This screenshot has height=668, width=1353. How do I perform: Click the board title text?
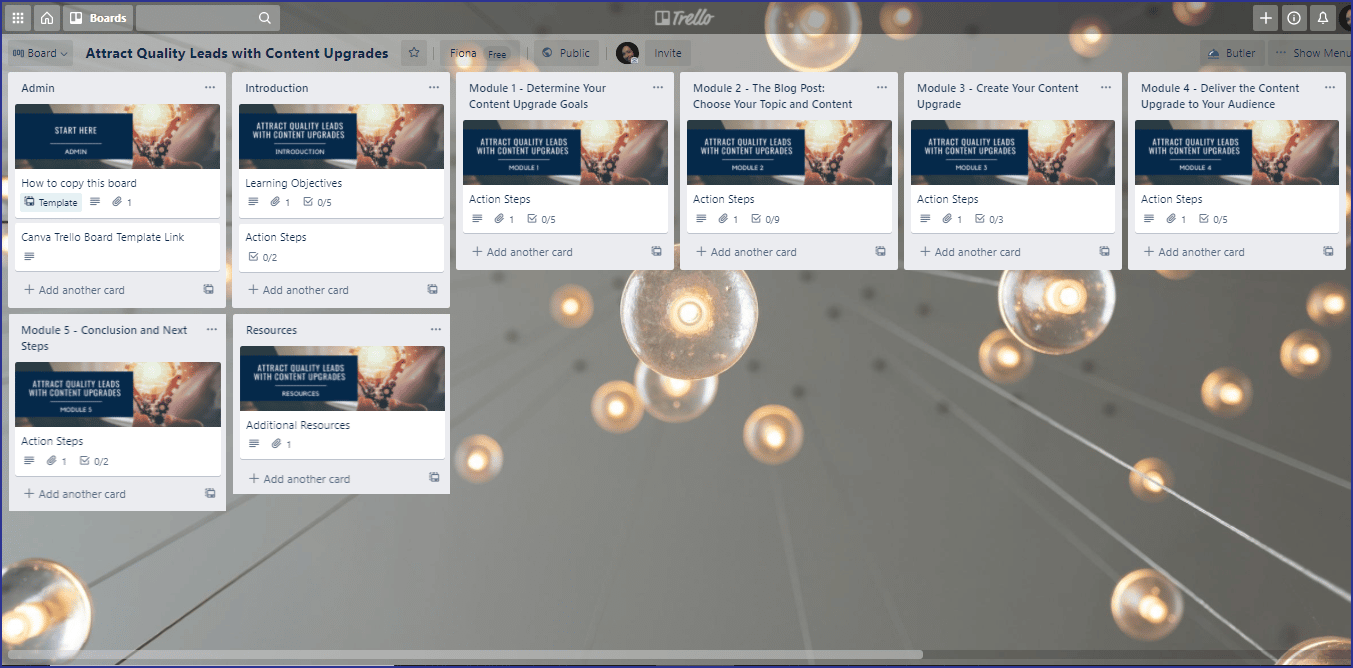click(237, 53)
